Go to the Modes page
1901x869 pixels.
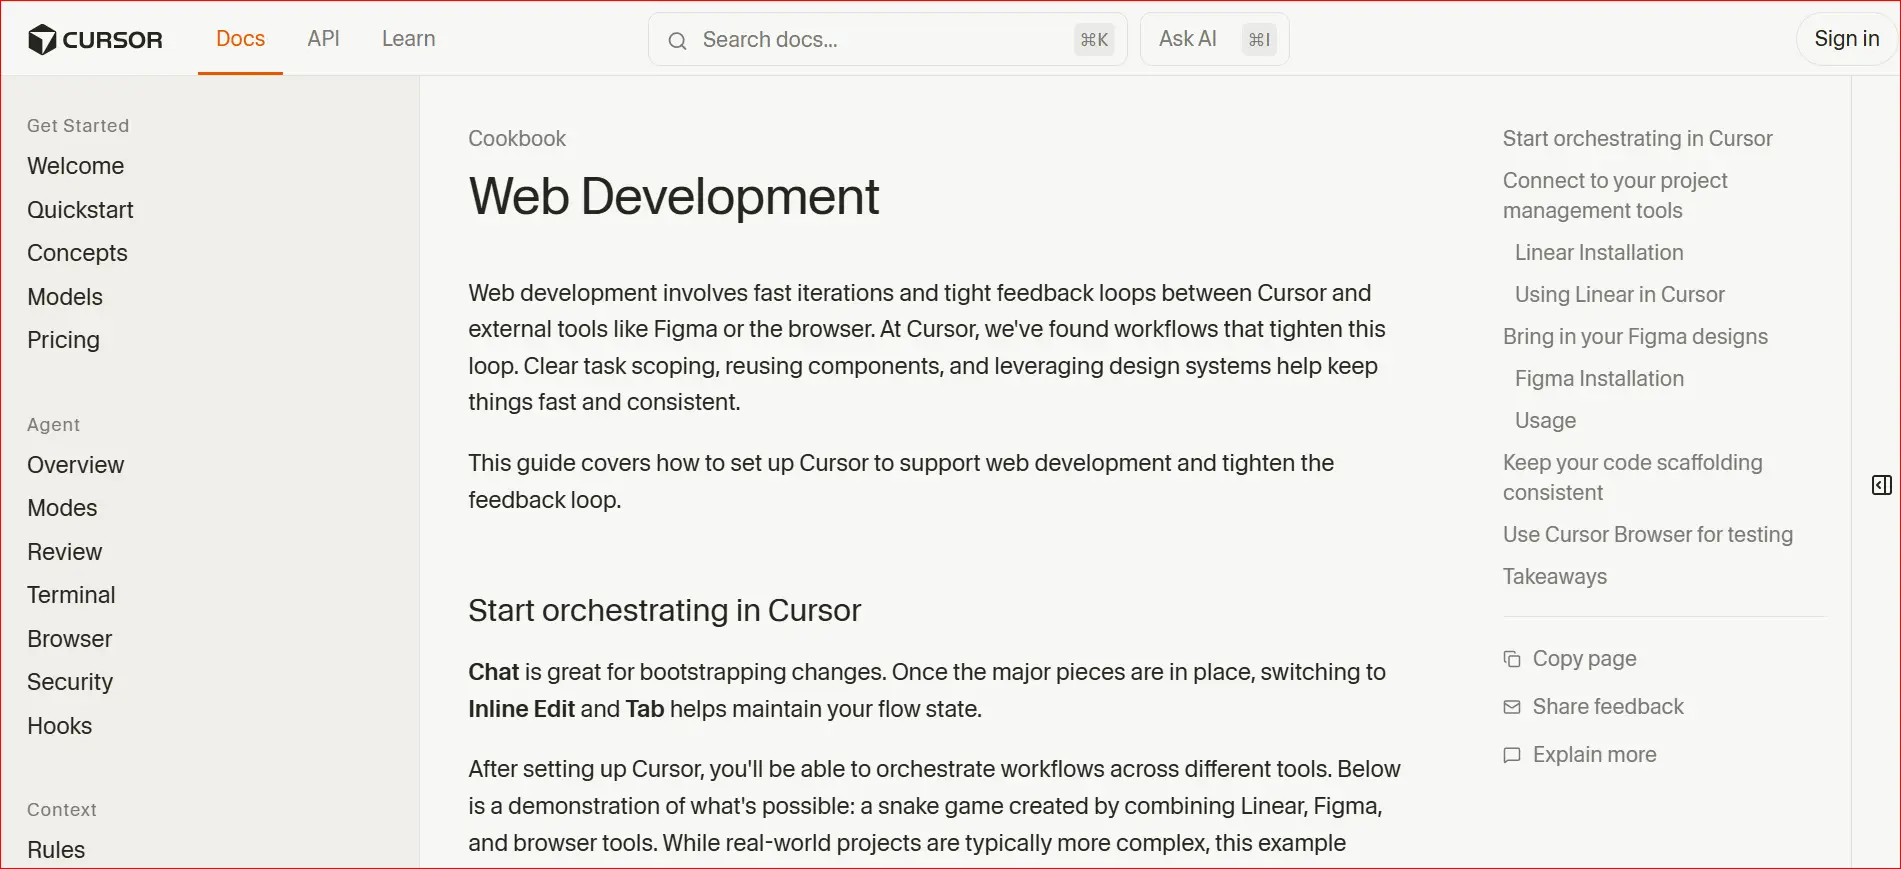pos(62,508)
